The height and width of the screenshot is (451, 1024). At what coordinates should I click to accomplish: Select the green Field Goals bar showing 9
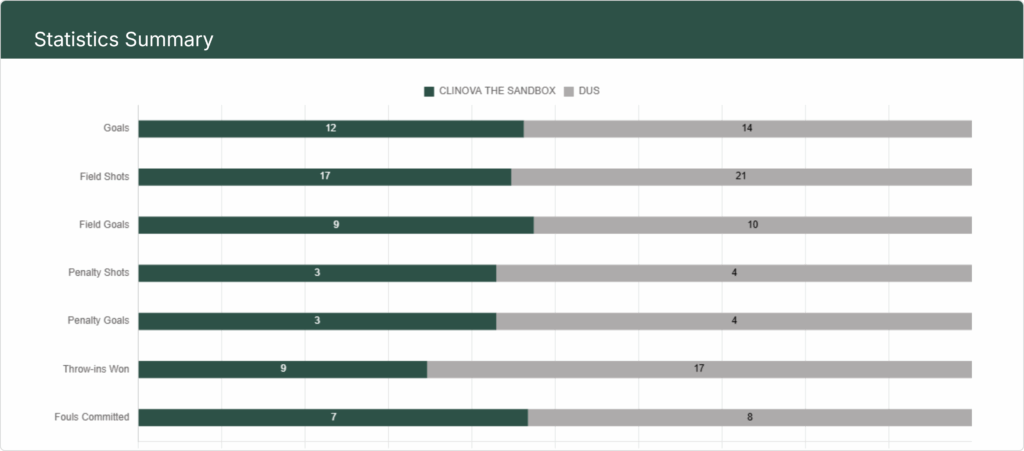tap(335, 225)
